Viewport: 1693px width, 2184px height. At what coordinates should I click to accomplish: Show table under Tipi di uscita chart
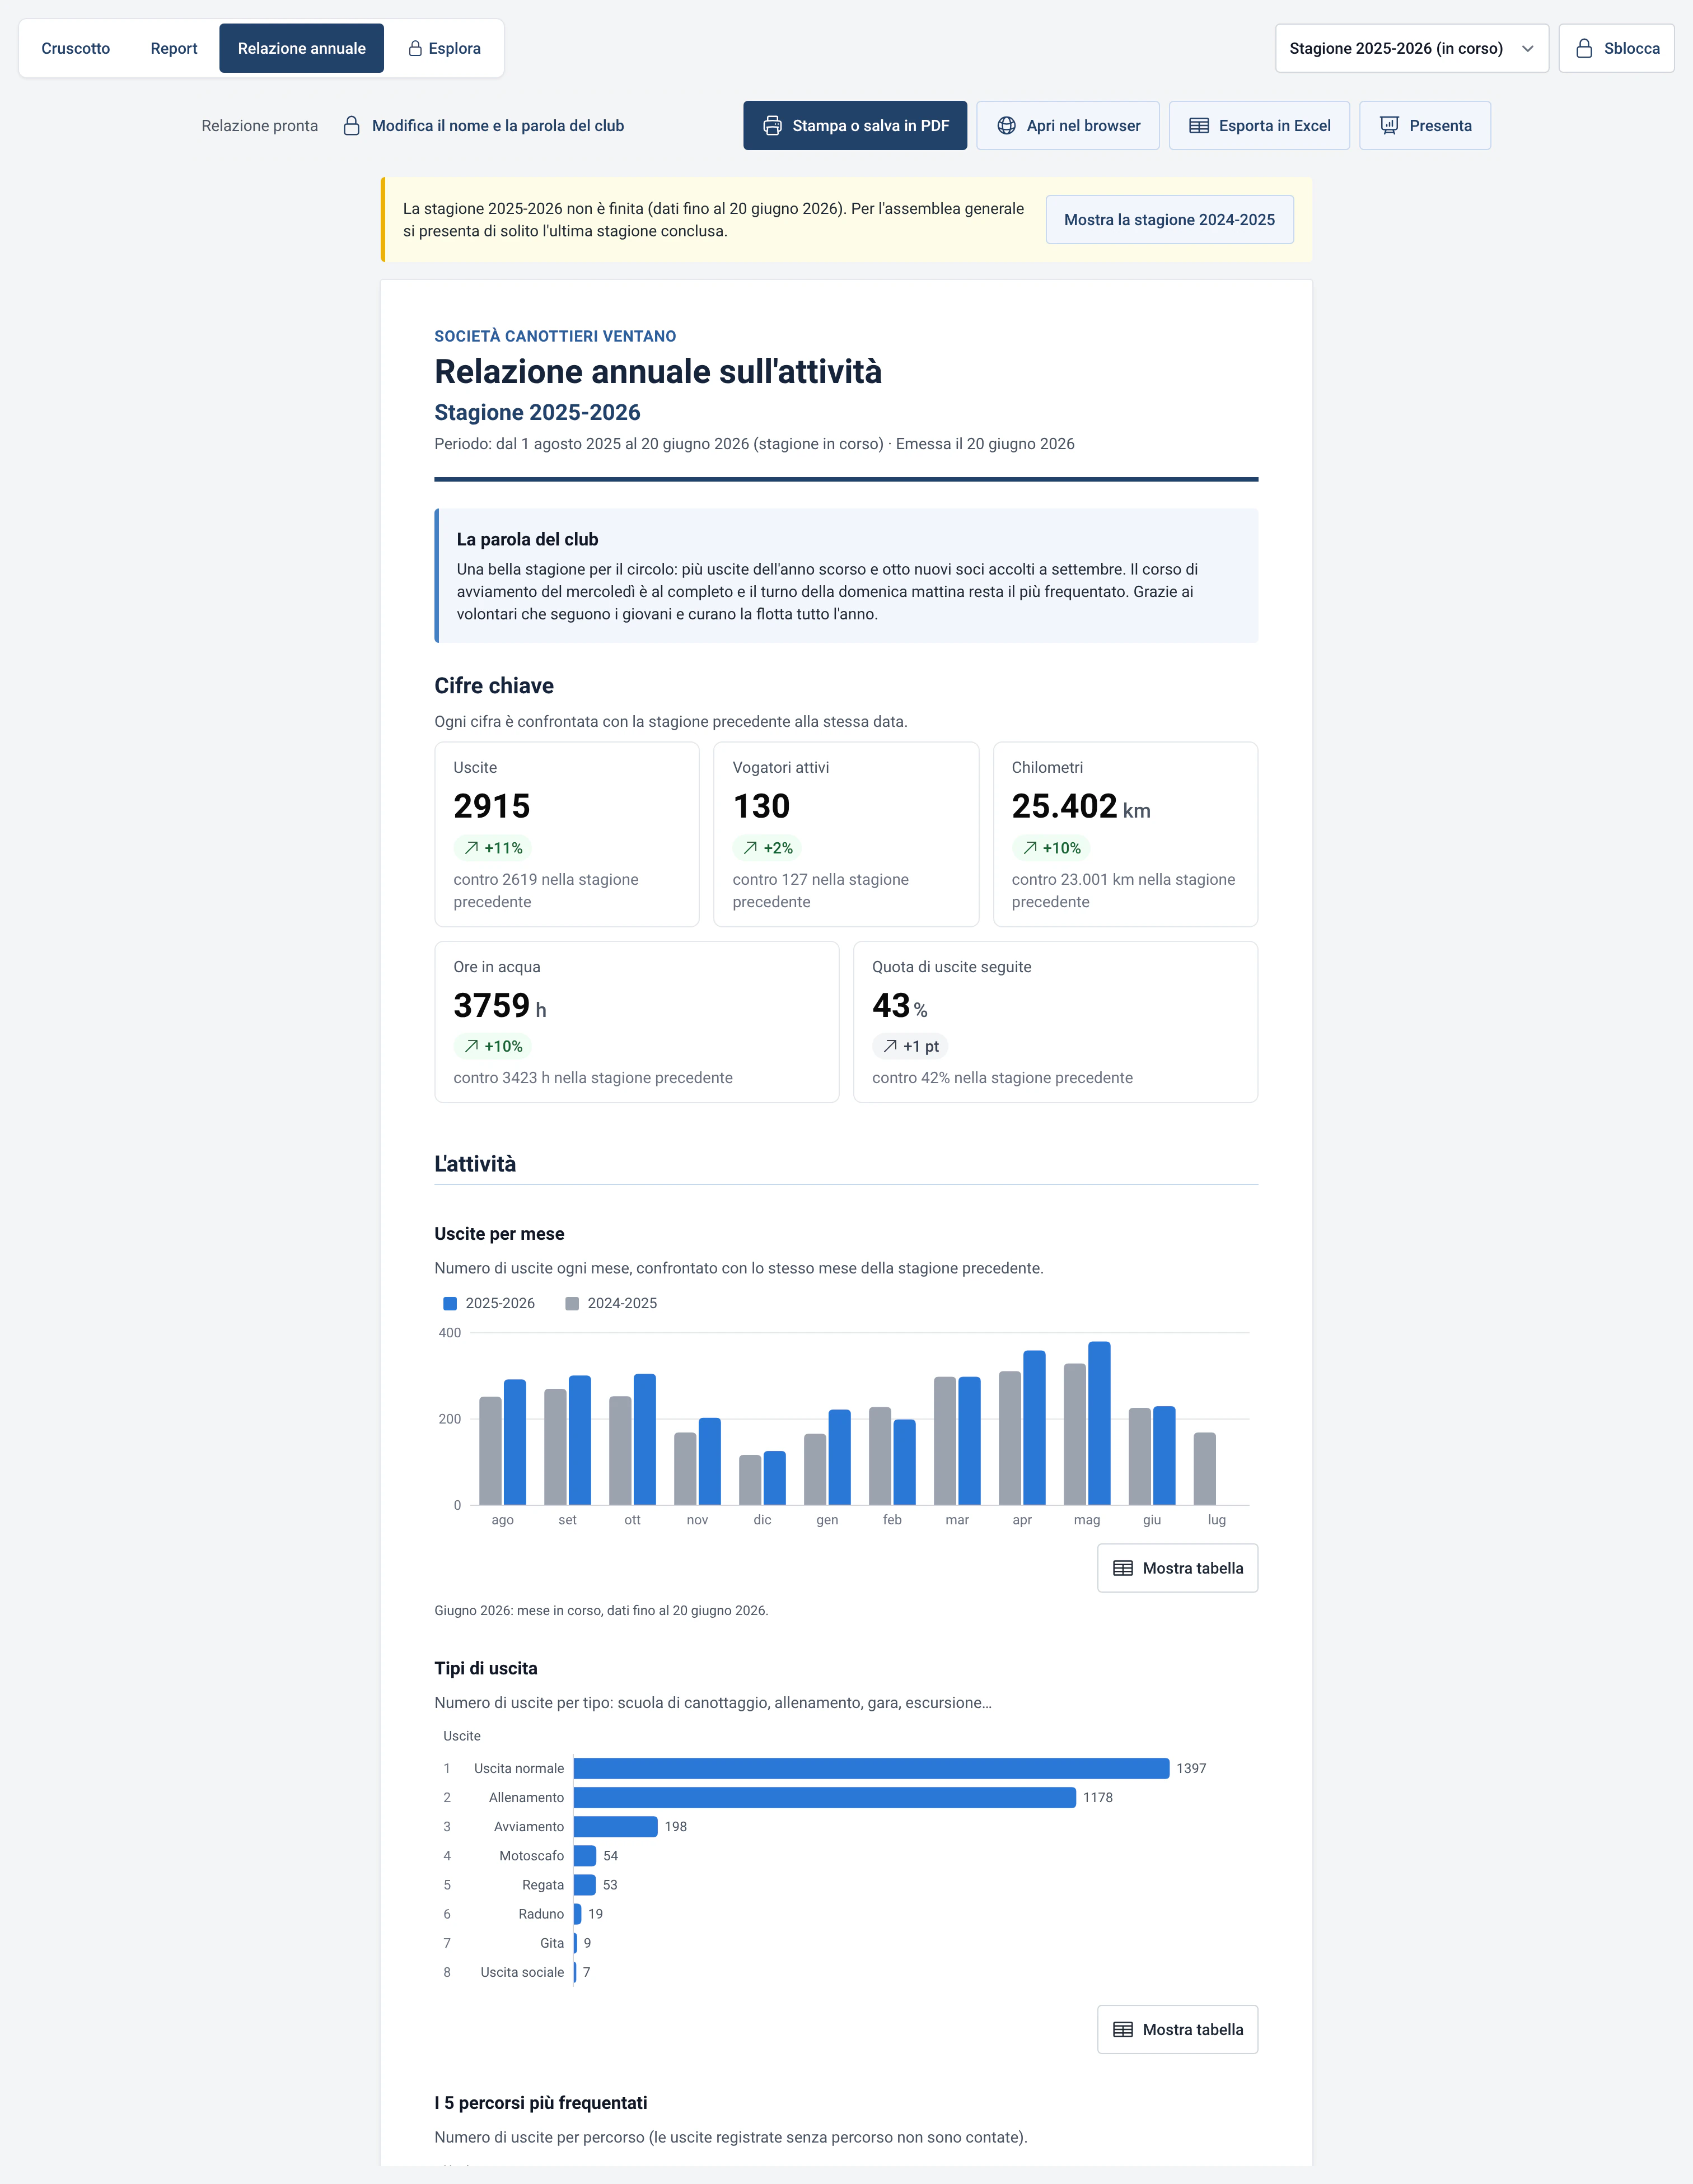point(1177,2029)
